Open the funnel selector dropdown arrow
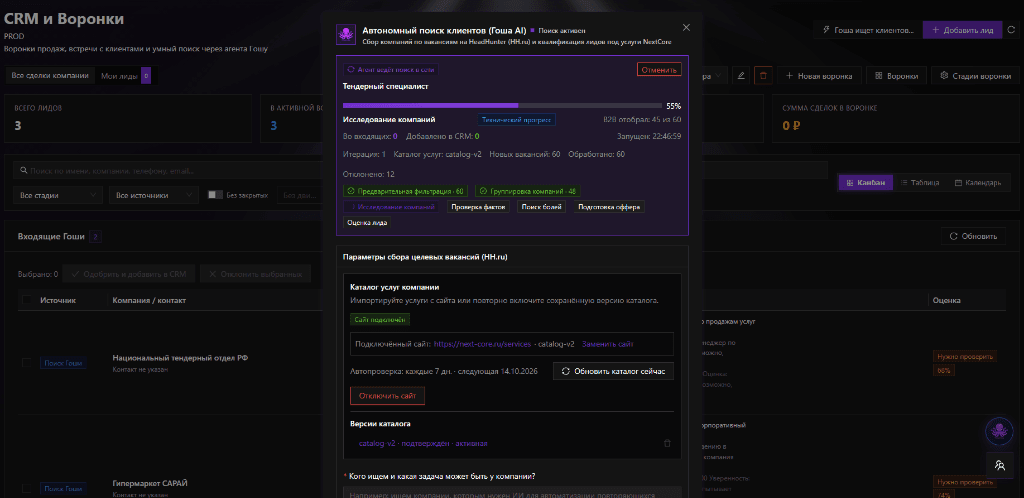1024x498 pixels. coord(719,76)
